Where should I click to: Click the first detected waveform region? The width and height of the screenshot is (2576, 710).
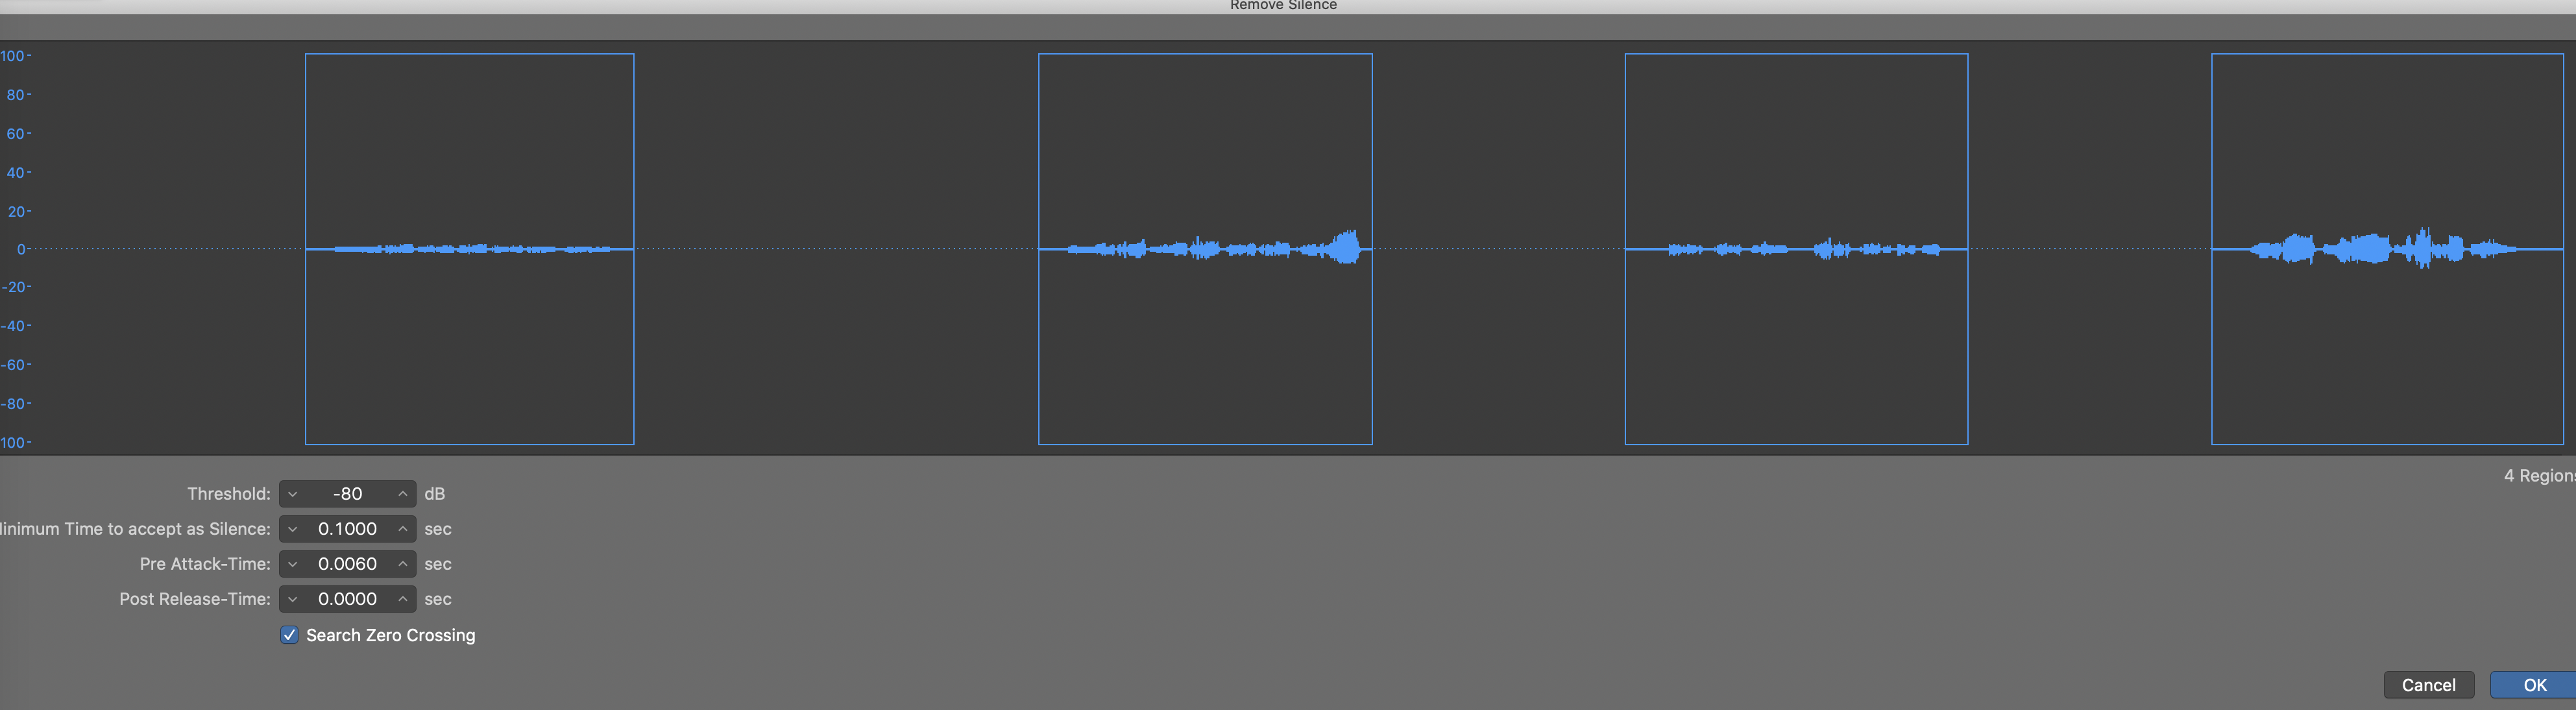[x=469, y=249]
